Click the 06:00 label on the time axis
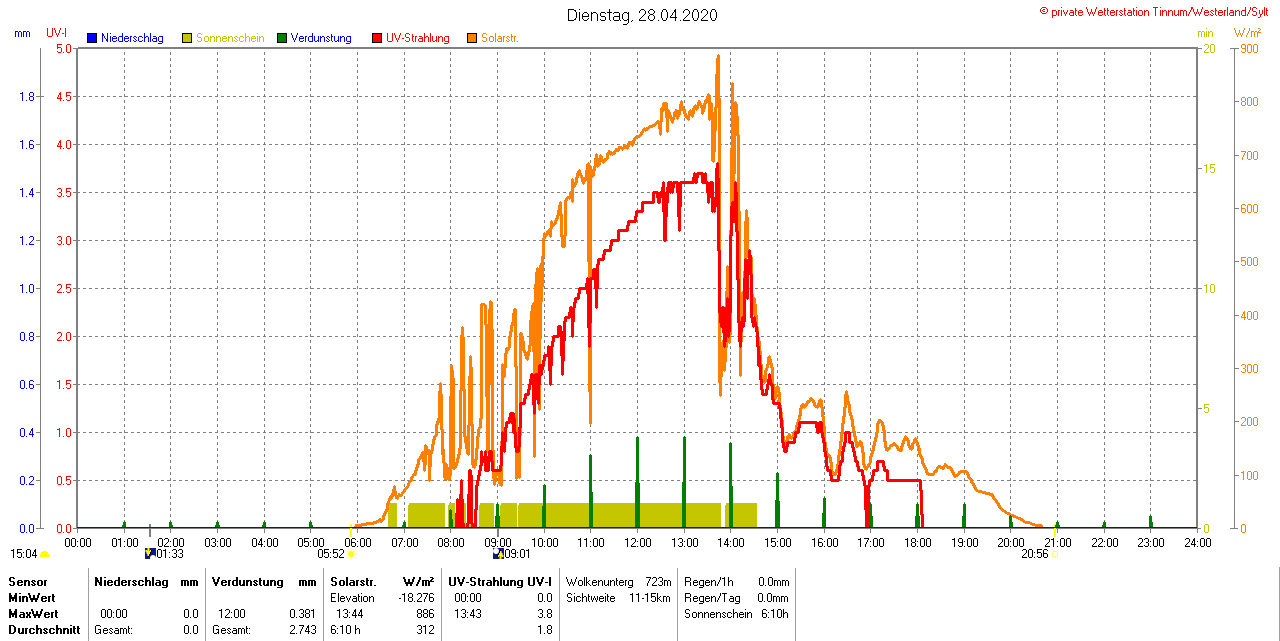 point(358,542)
